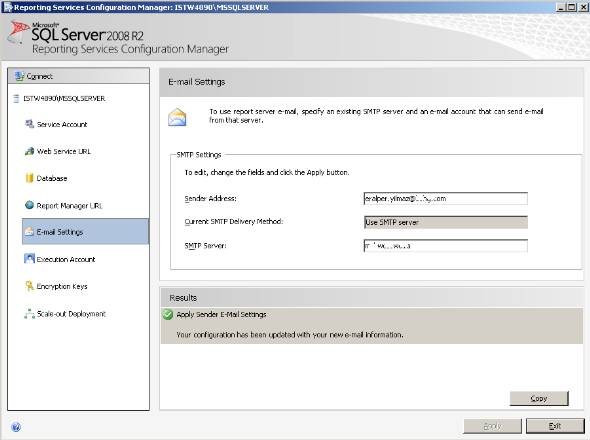
Task: Click the Service Account icon
Action: (x=29, y=124)
